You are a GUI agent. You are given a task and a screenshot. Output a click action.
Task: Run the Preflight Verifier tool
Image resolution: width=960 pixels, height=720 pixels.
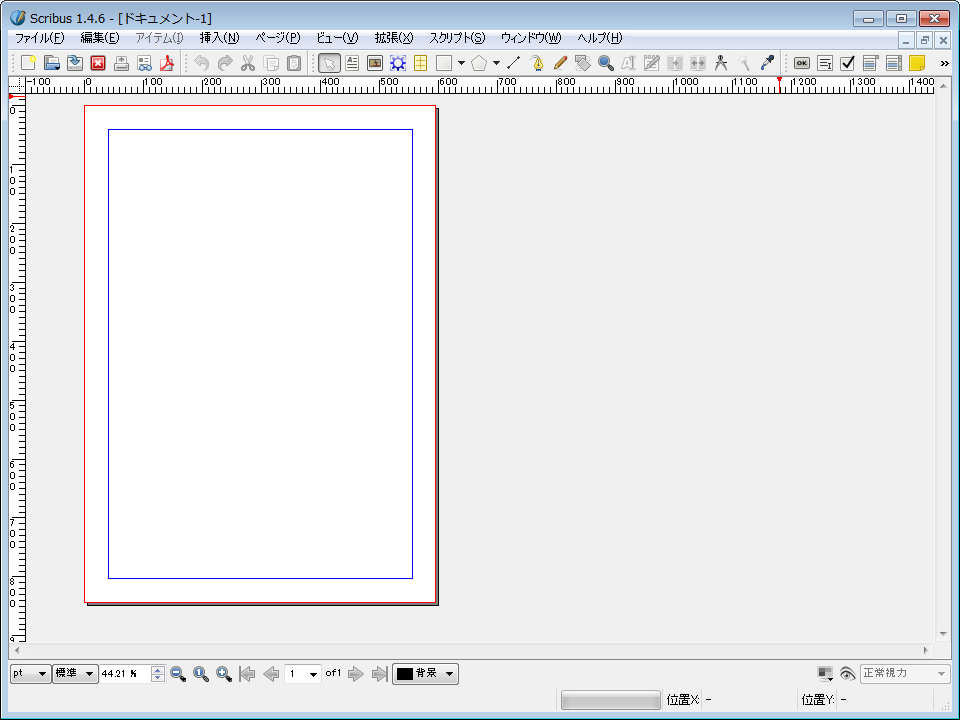(144, 63)
